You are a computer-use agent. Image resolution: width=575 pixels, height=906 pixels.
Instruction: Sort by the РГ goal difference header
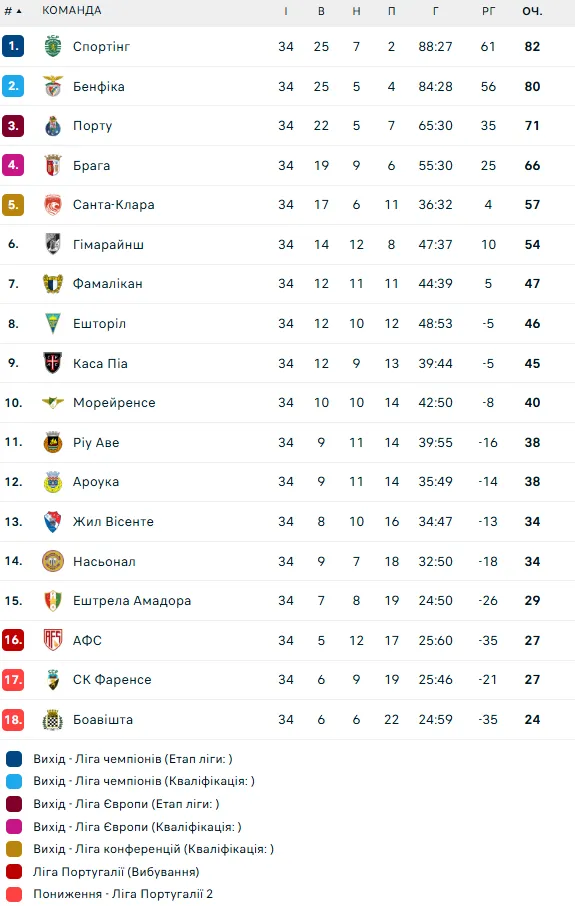point(488,10)
